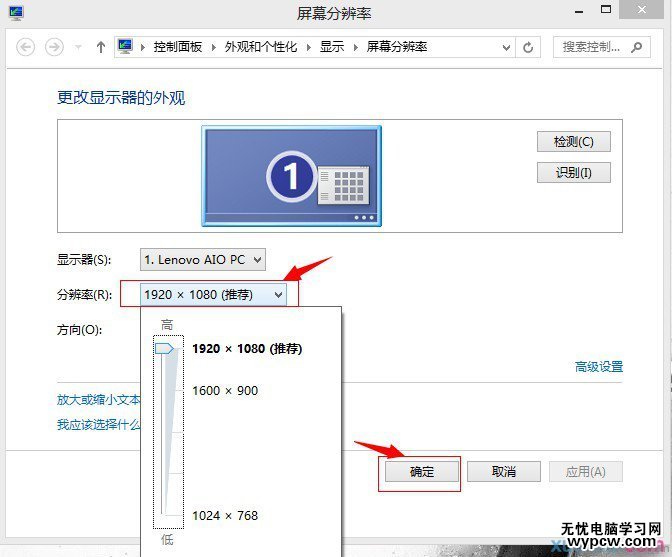Open address bar history dropdown

[x=506, y=47]
